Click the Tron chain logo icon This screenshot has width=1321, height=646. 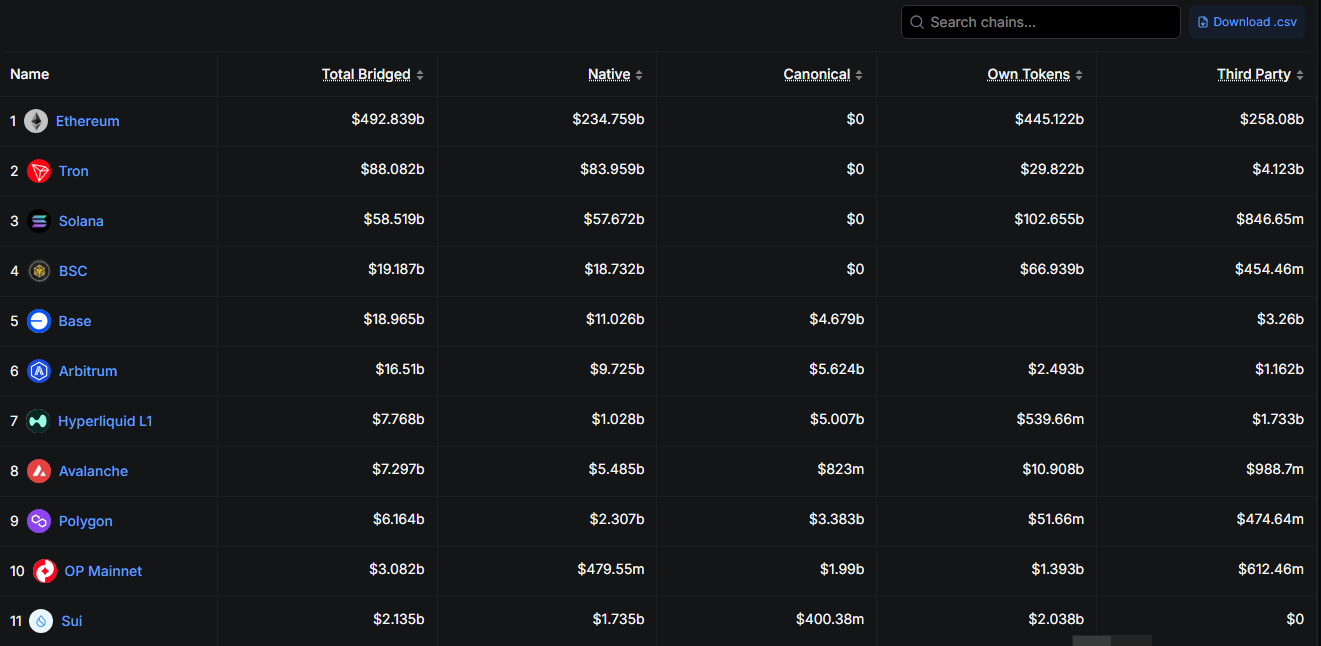(x=39, y=171)
